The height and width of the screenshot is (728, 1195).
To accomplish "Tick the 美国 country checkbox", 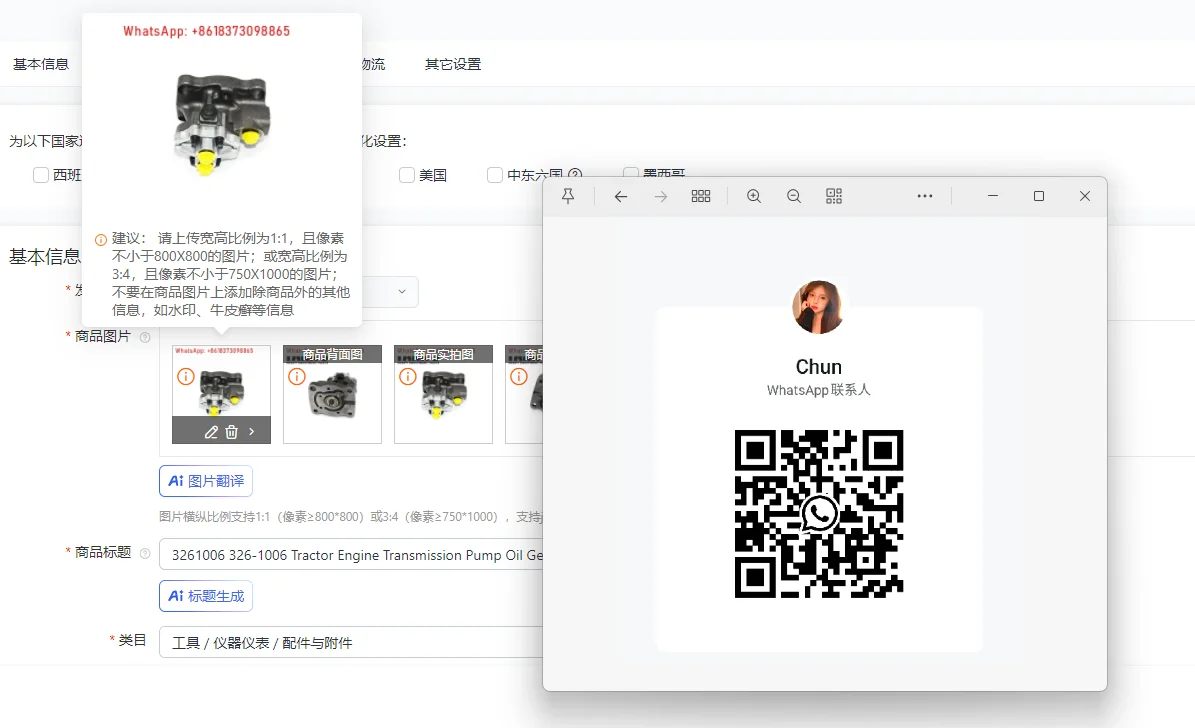I will pyautogui.click(x=407, y=175).
